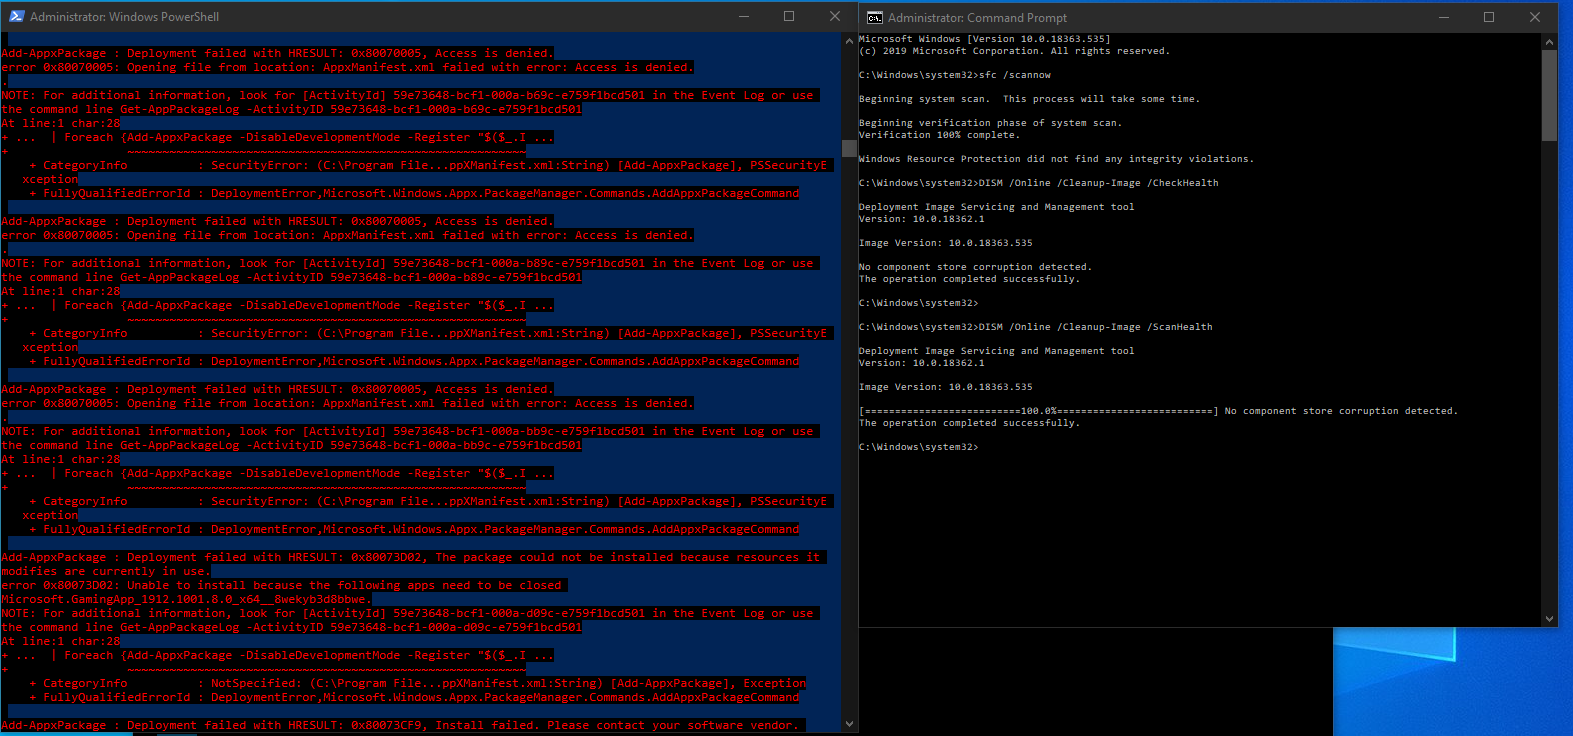The width and height of the screenshot is (1573, 736).
Task: Click the DISM '/CheckHealth' command line
Action: [x=1039, y=183]
